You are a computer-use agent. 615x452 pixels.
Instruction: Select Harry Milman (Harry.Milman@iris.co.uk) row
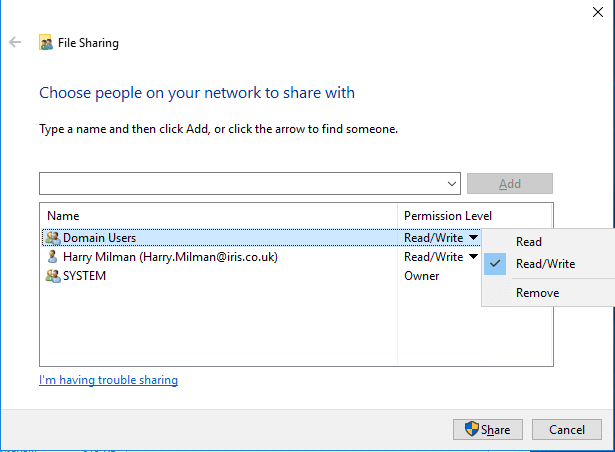(x=261, y=257)
